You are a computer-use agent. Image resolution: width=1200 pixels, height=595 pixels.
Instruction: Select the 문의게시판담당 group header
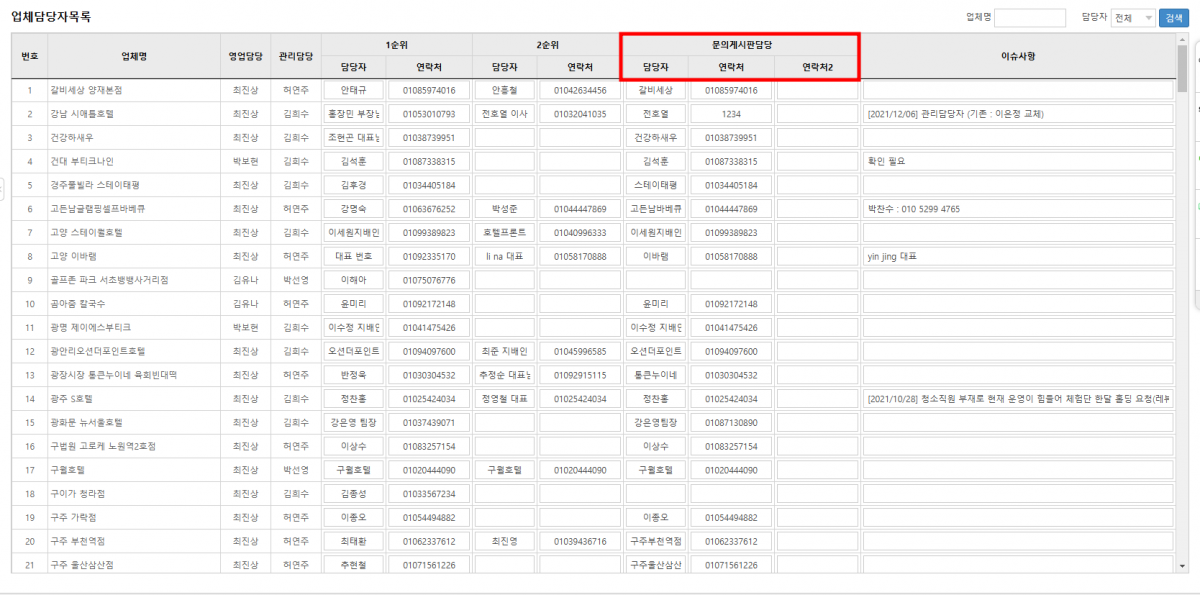coord(739,45)
